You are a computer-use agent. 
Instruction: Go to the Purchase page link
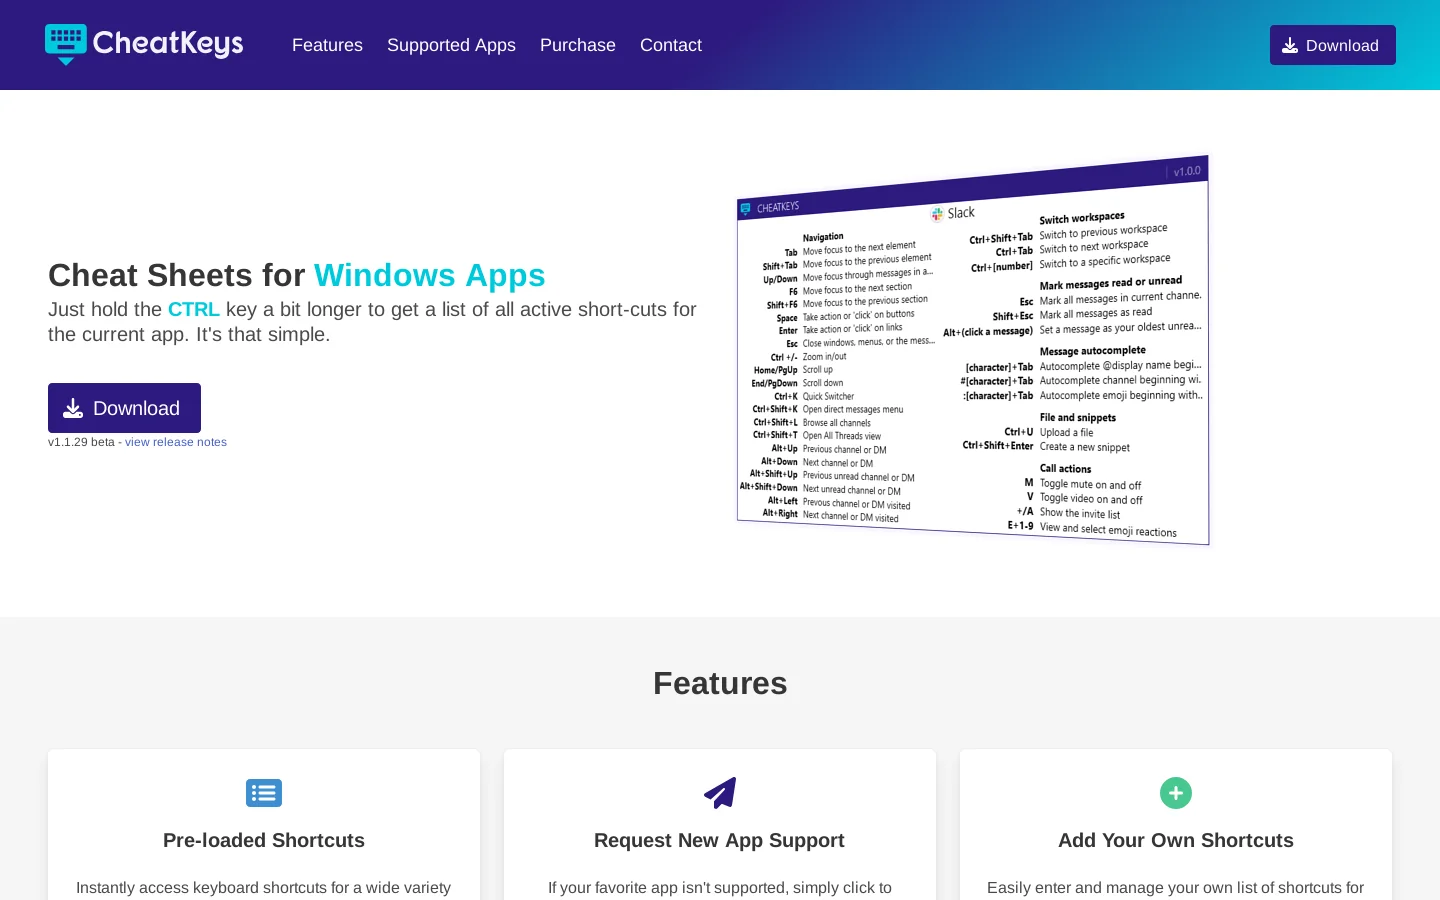coord(578,45)
